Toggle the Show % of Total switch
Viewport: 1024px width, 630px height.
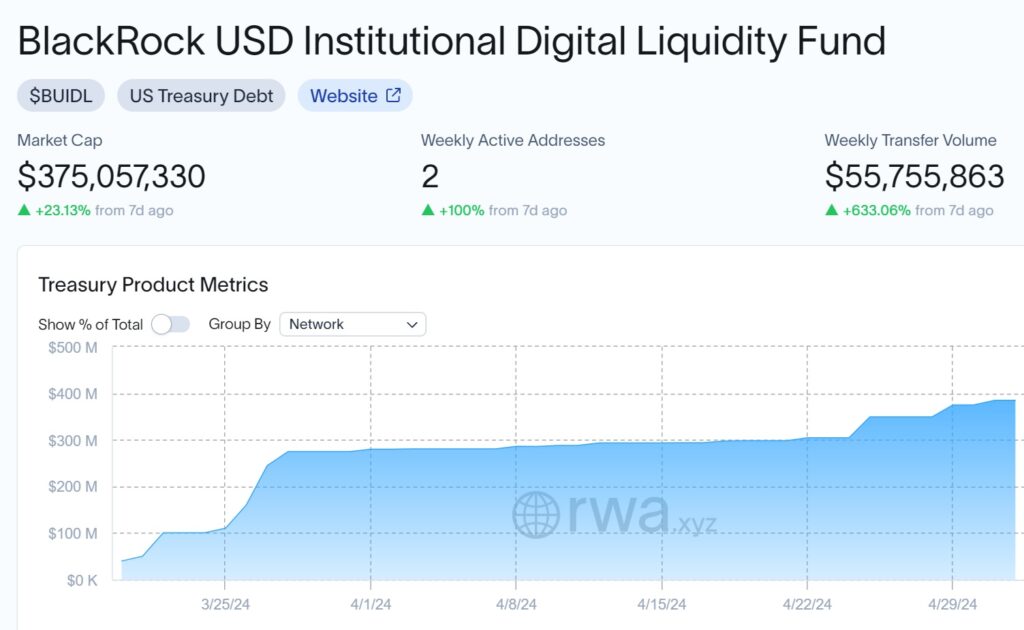[170, 324]
